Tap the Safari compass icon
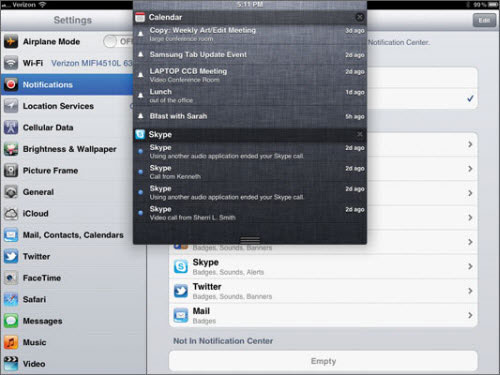This screenshot has height=375, width=500. point(11,299)
